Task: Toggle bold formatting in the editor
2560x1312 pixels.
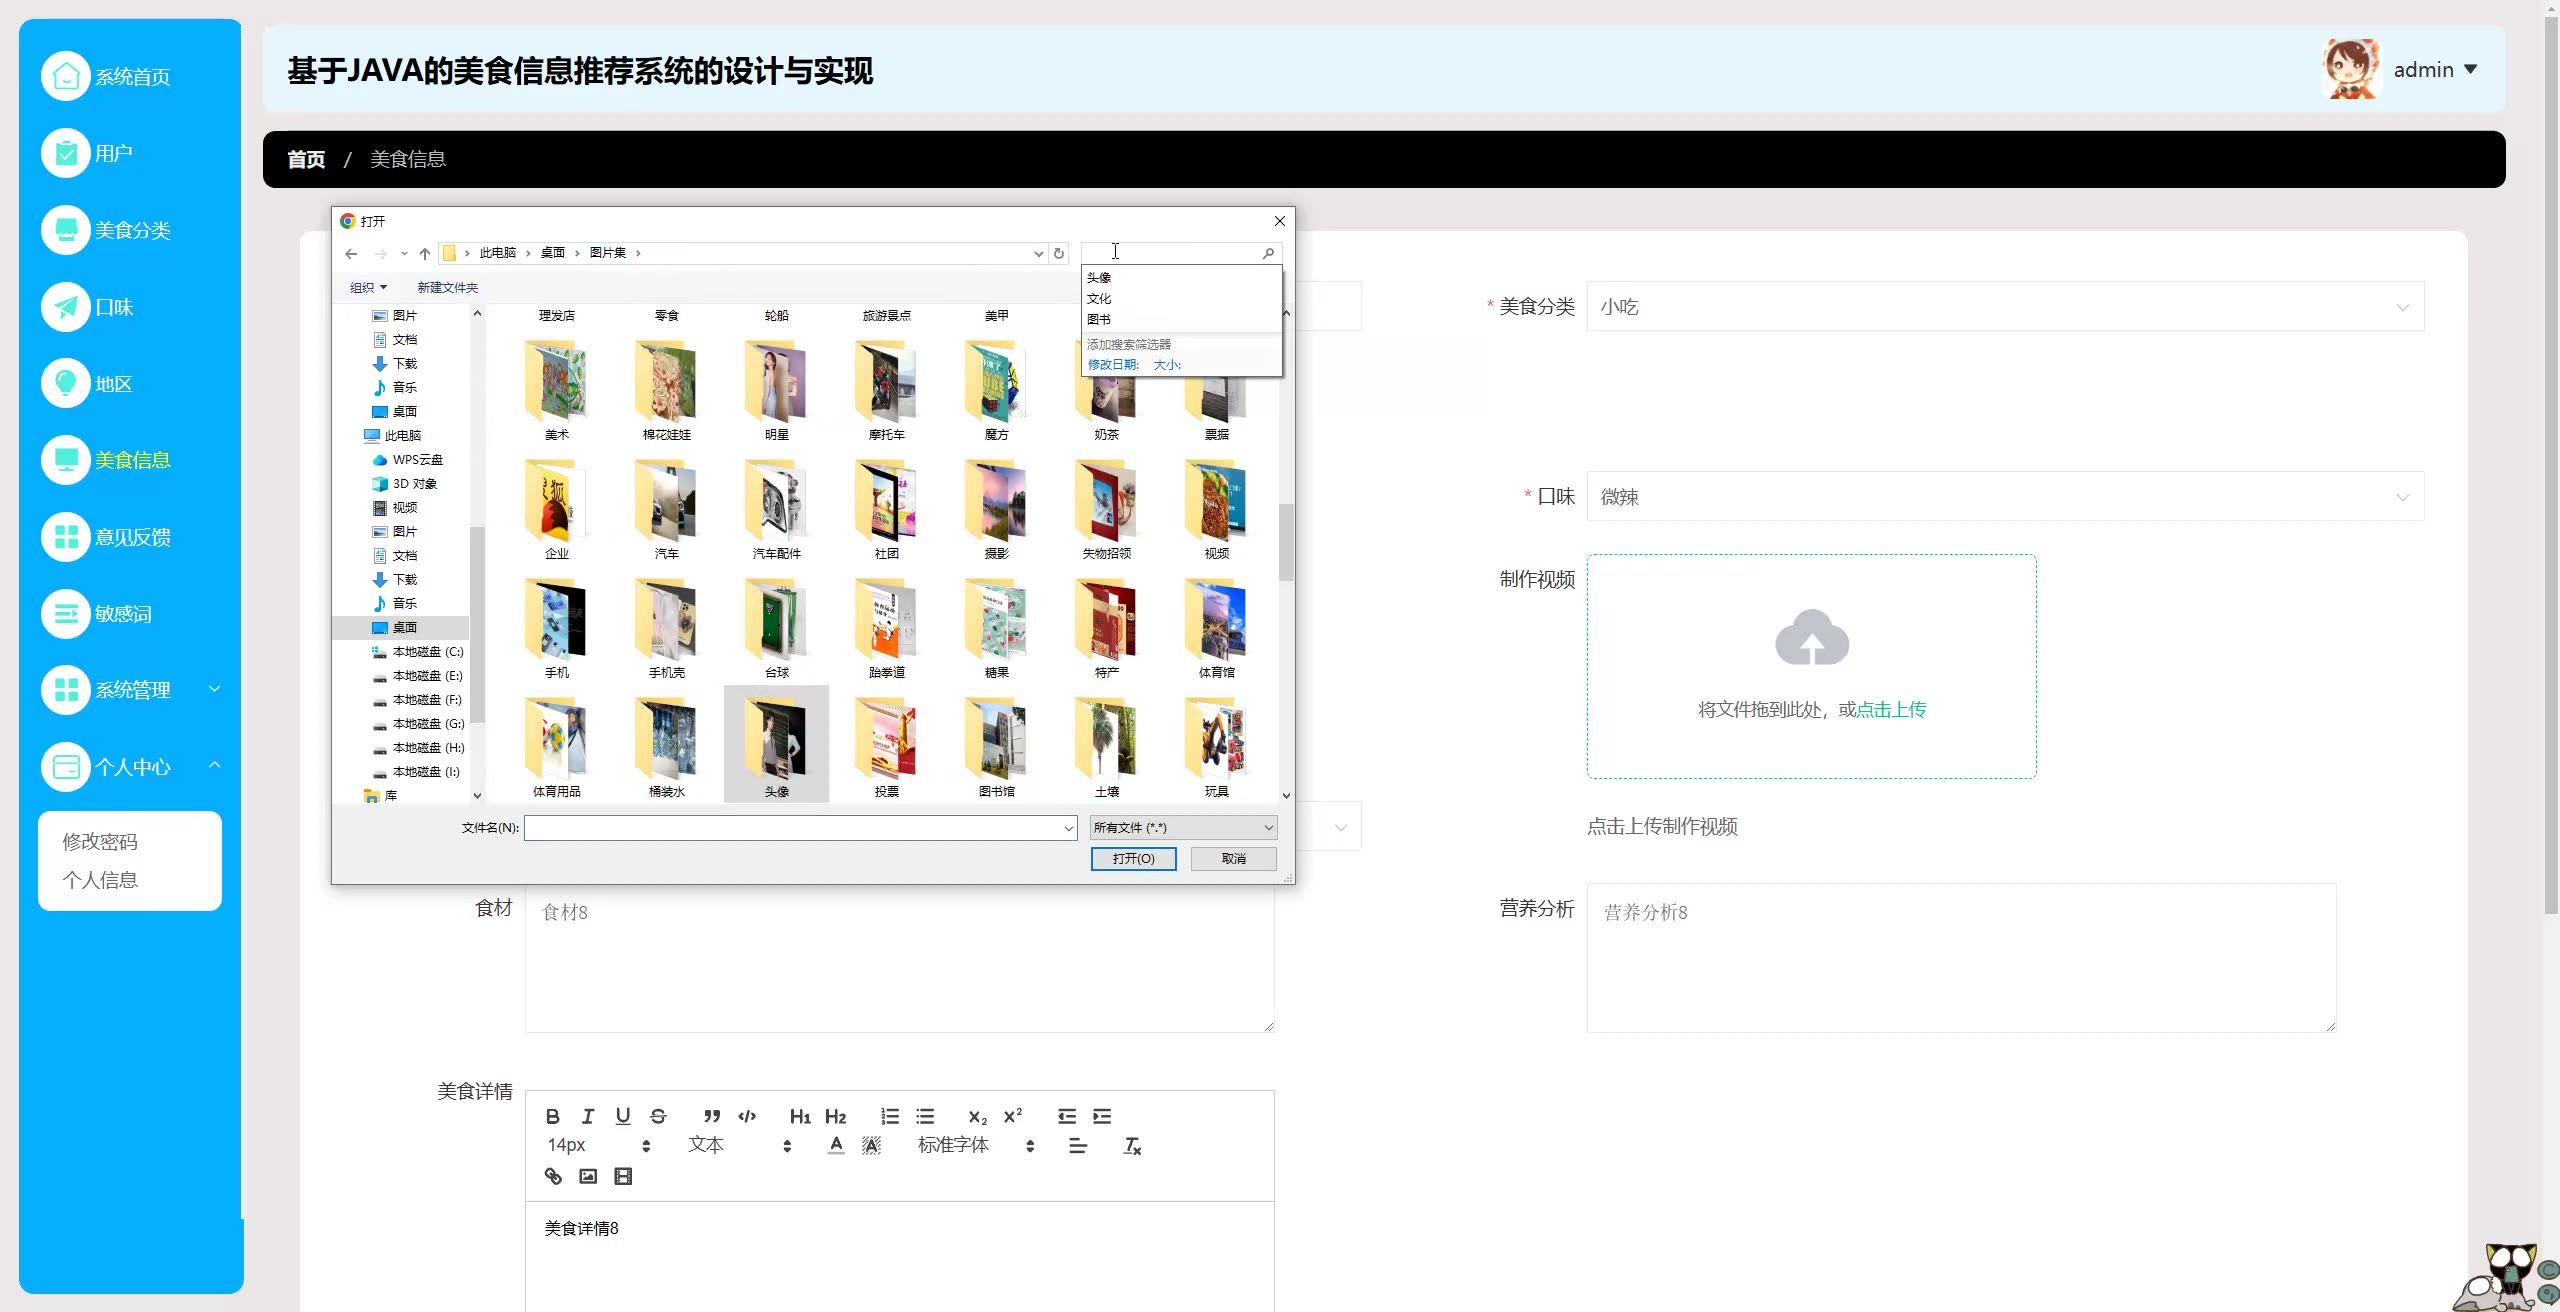Action: [552, 1116]
